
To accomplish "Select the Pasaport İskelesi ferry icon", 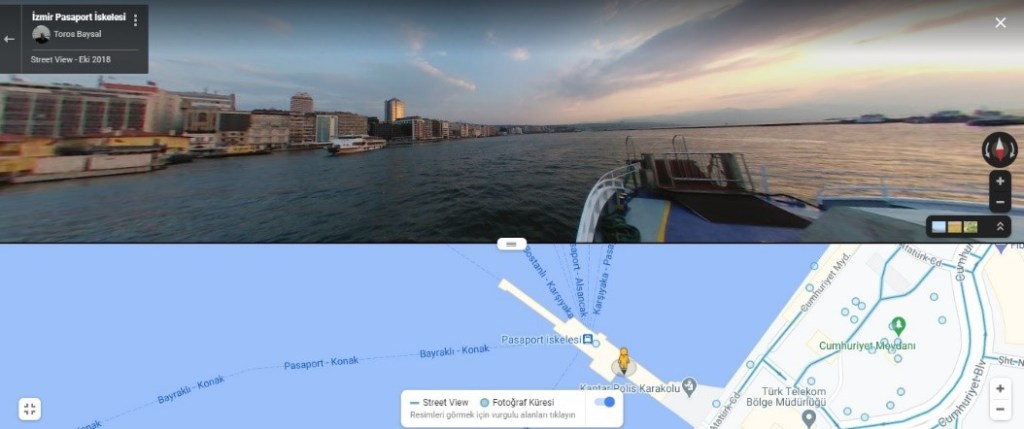I will (588, 339).
